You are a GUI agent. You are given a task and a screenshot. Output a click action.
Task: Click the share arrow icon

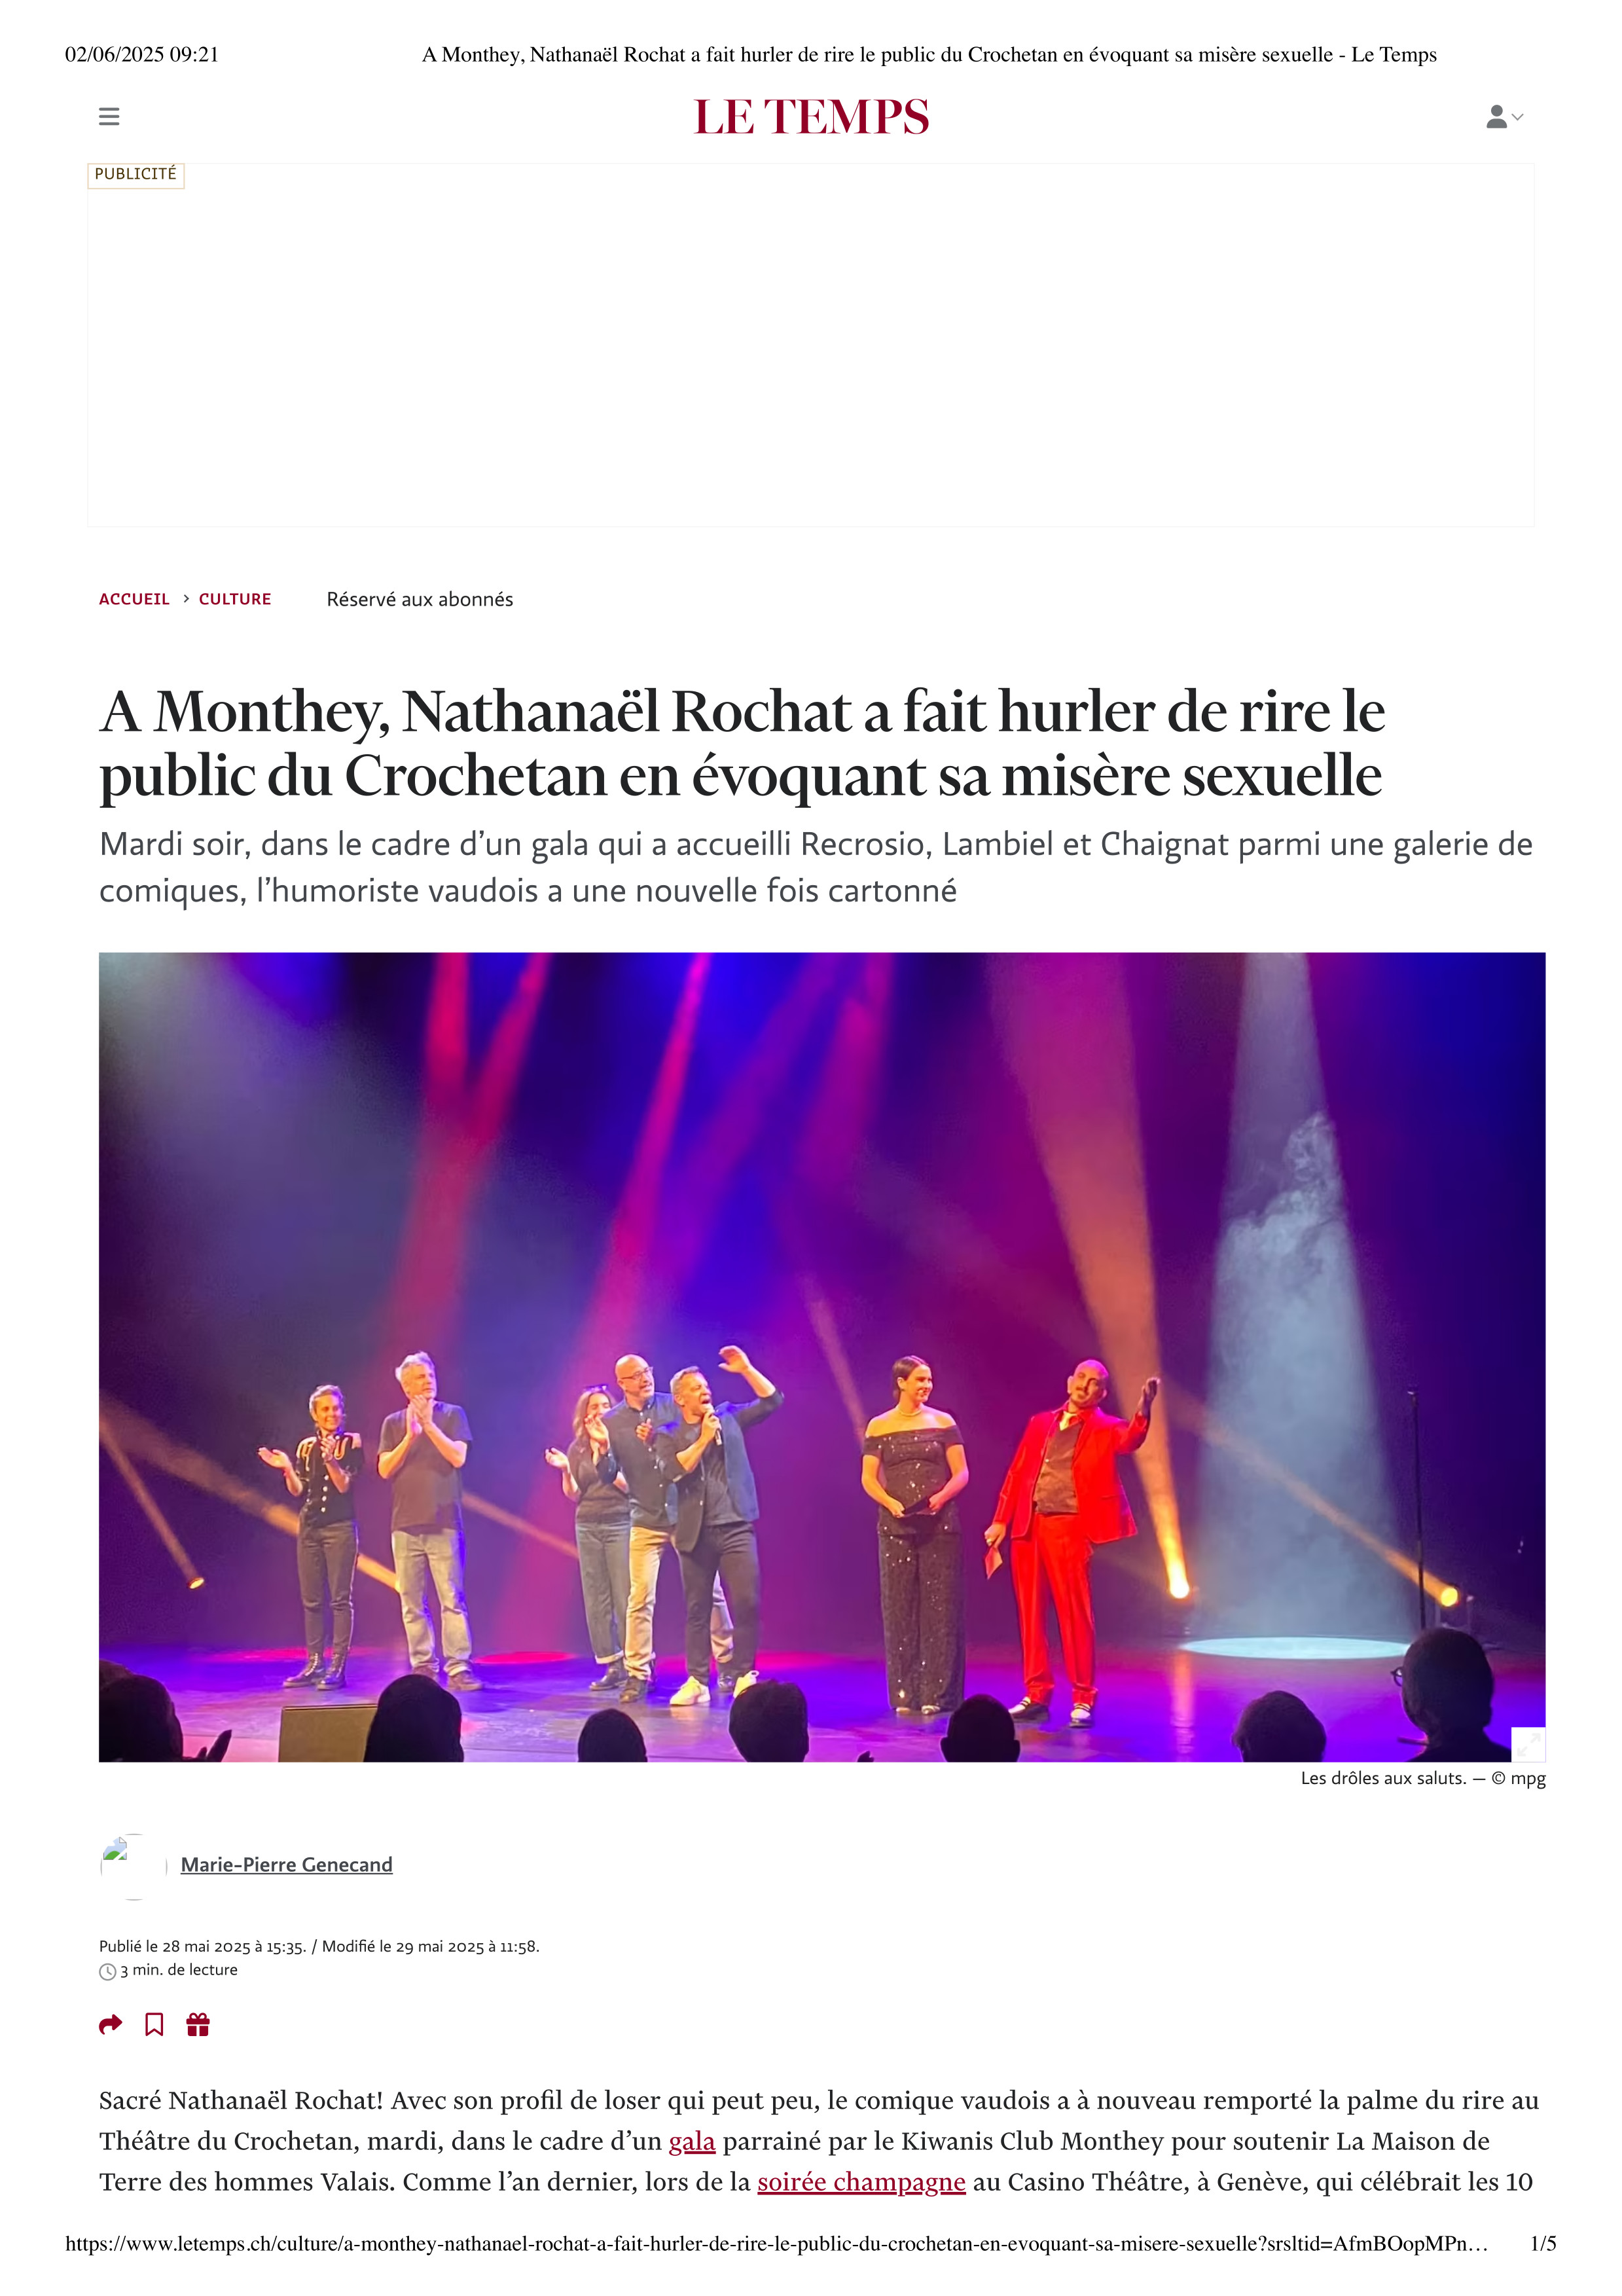pos(110,2025)
